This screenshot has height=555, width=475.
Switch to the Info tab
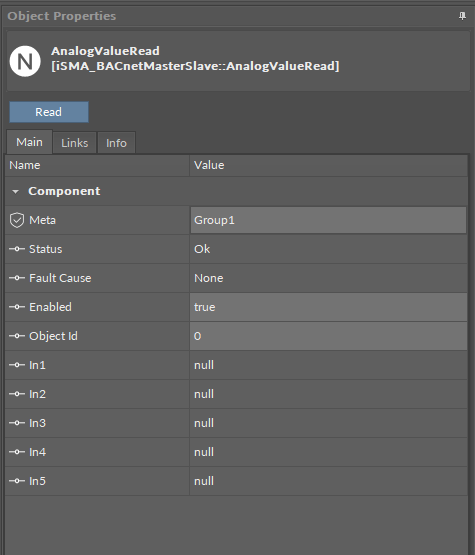(x=116, y=143)
